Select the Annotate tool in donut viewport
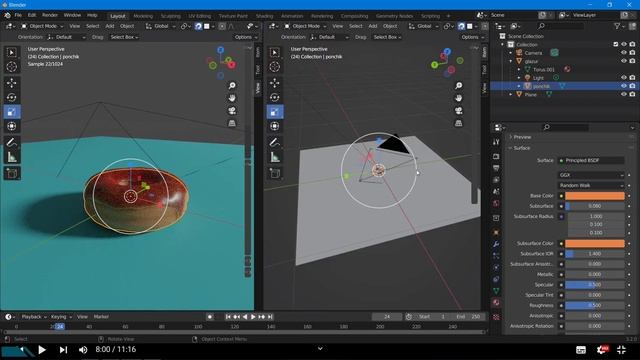The width and height of the screenshot is (640, 360). point(12,142)
